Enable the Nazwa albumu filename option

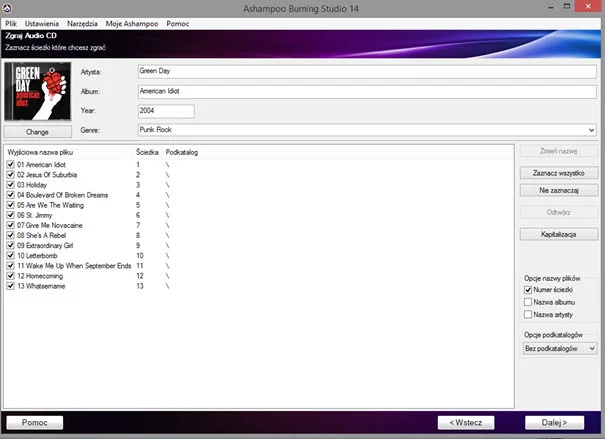[x=528, y=302]
